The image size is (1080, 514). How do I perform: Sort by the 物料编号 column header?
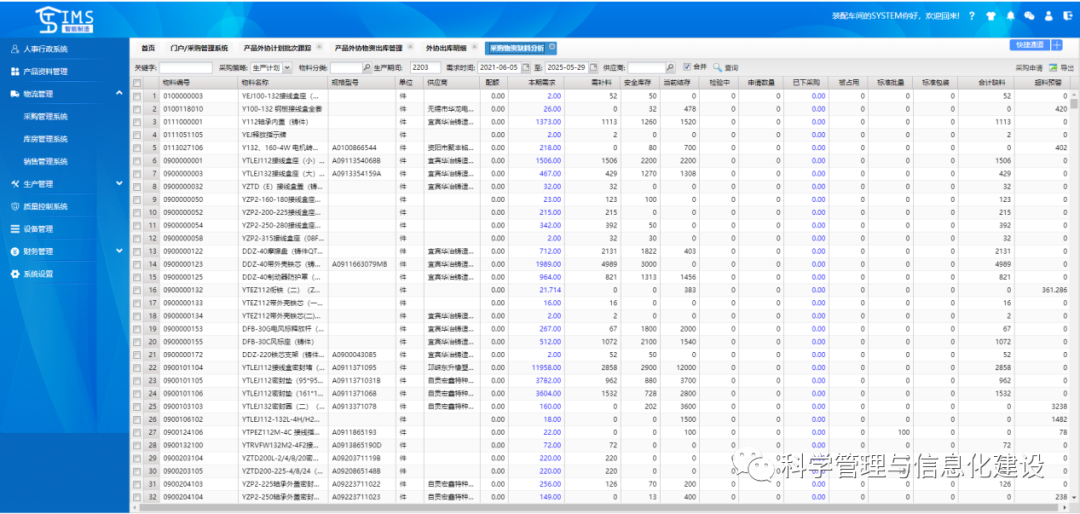point(199,82)
